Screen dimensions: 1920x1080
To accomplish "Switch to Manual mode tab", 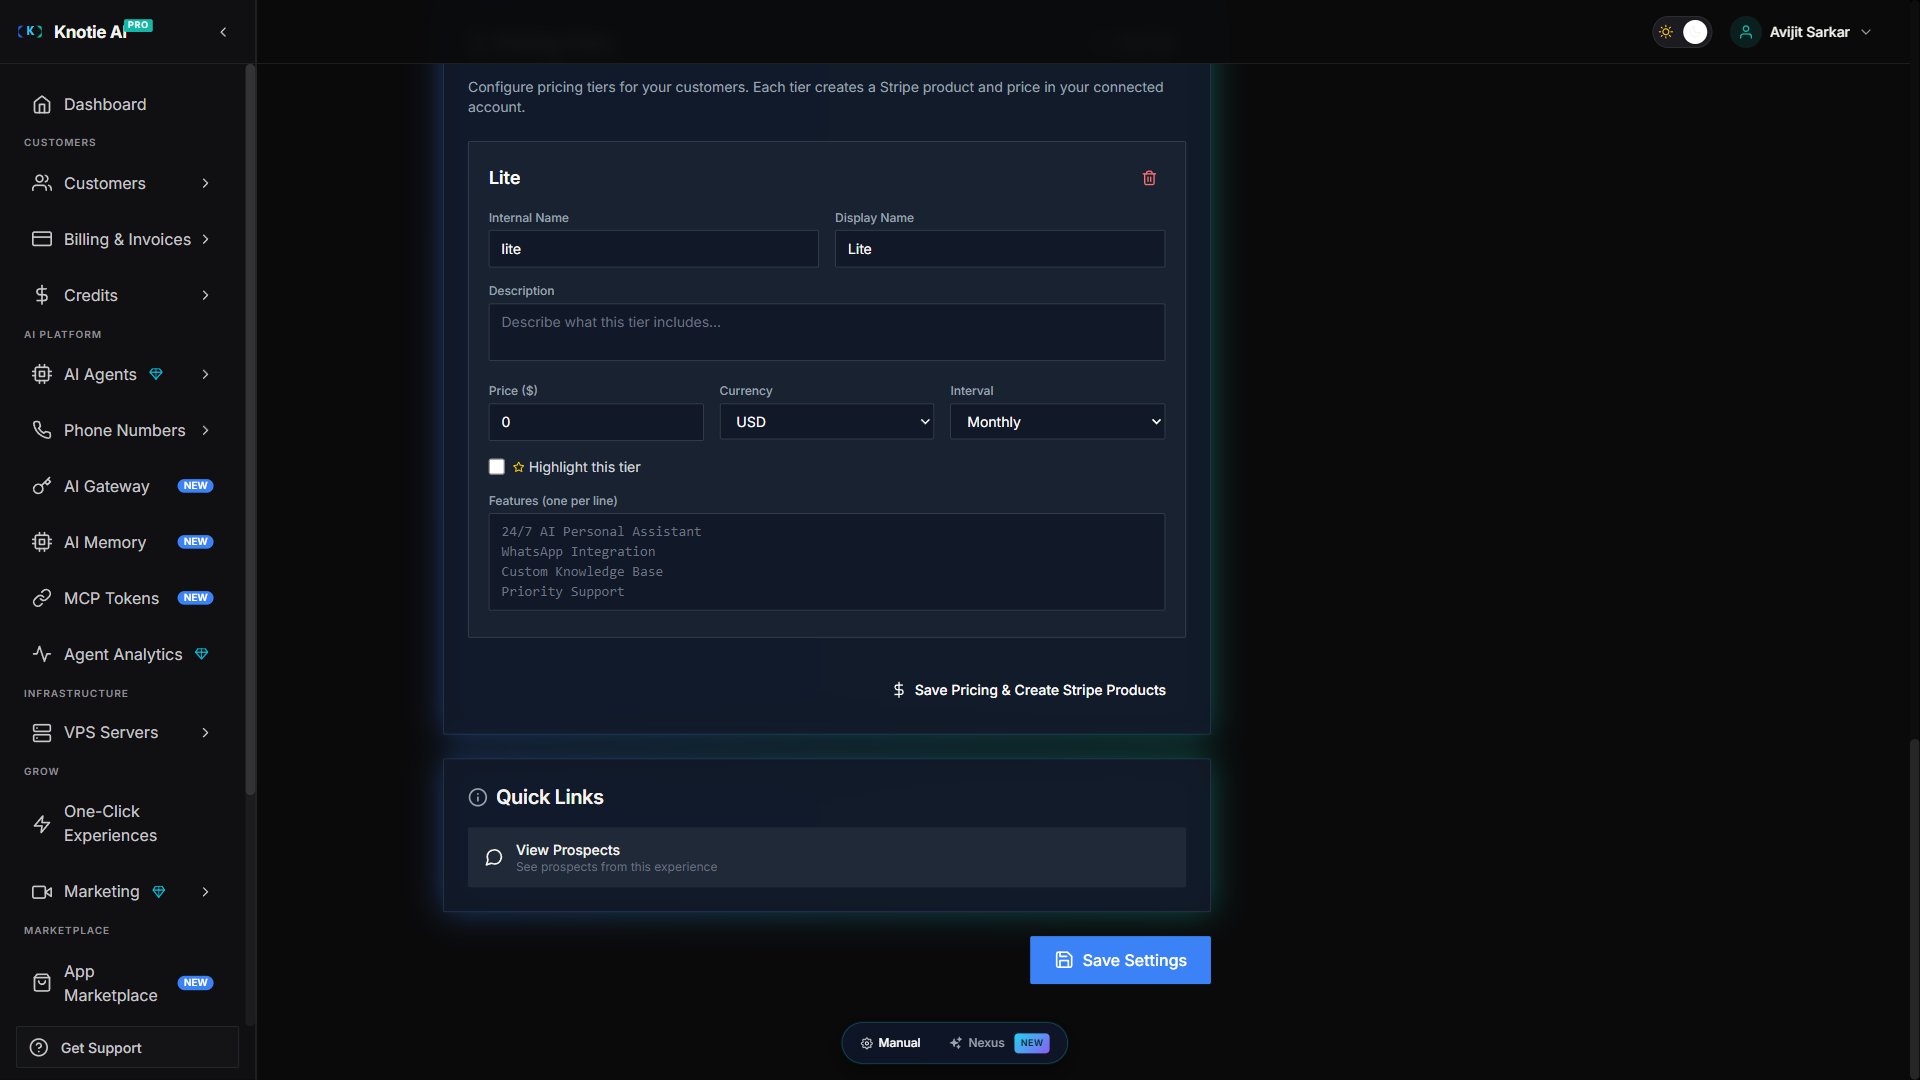I will (x=890, y=1043).
